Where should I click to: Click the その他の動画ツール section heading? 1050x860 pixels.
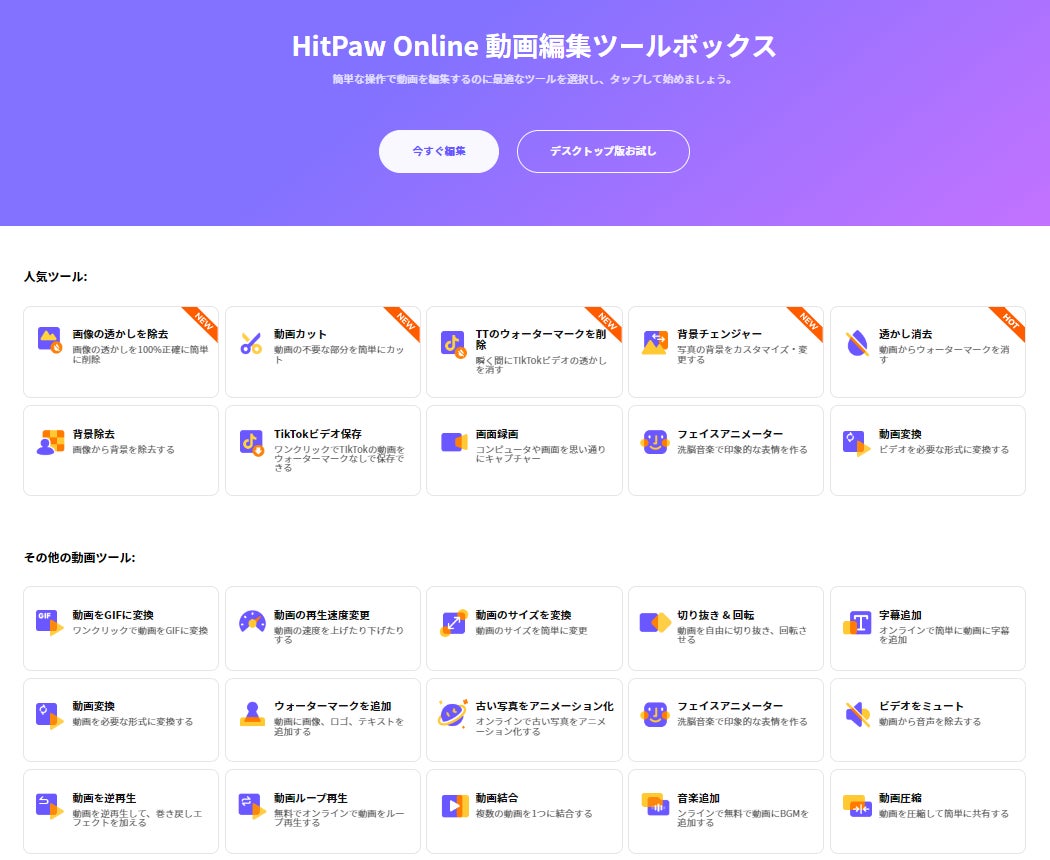[80, 557]
